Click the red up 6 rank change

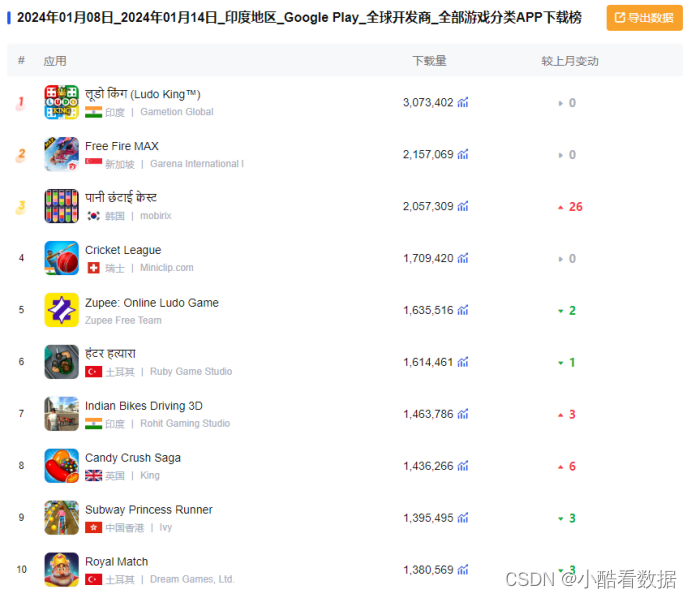coord(567,466)
